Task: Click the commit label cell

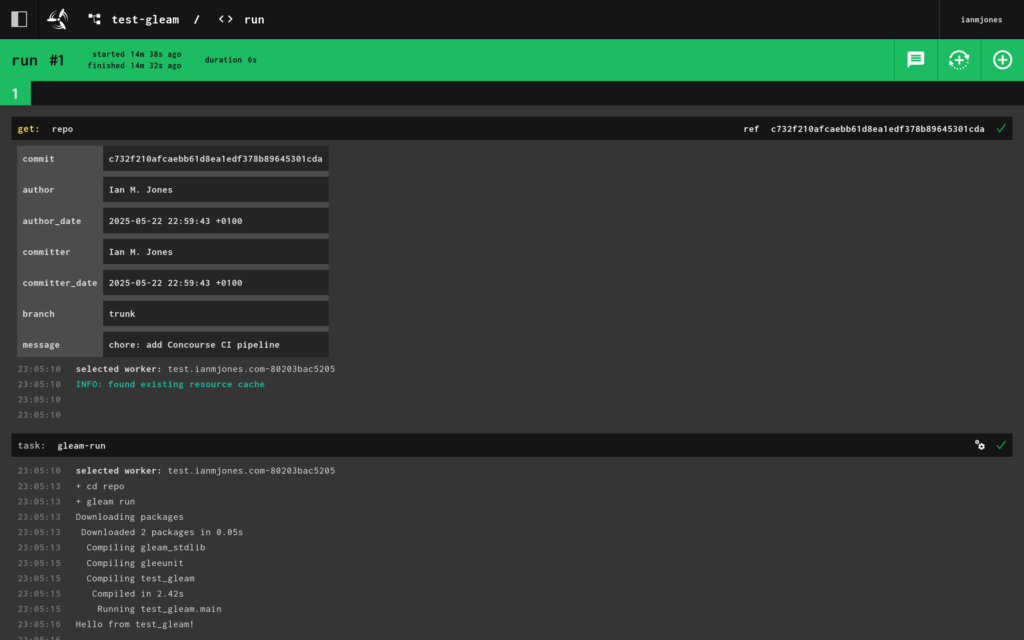Action: pyautogui.click(x=59, y=159)
